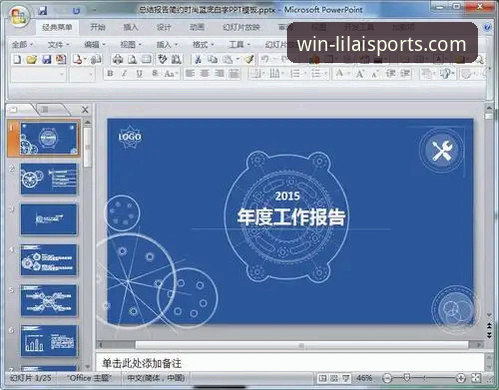499x390 pixels.
Task: Click the 46% zoom level
Action: [x=364, y=378]
